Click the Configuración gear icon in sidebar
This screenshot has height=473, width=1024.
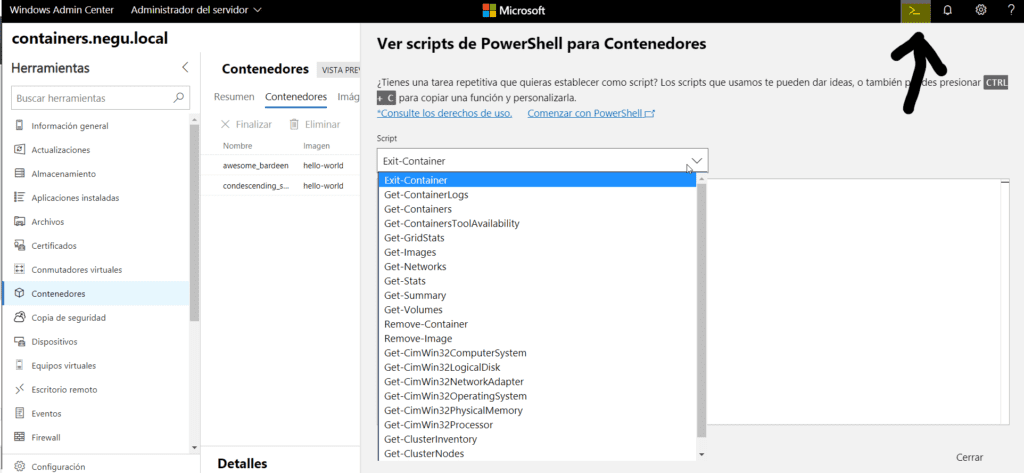pyautogui.click(x=19, y=466)
